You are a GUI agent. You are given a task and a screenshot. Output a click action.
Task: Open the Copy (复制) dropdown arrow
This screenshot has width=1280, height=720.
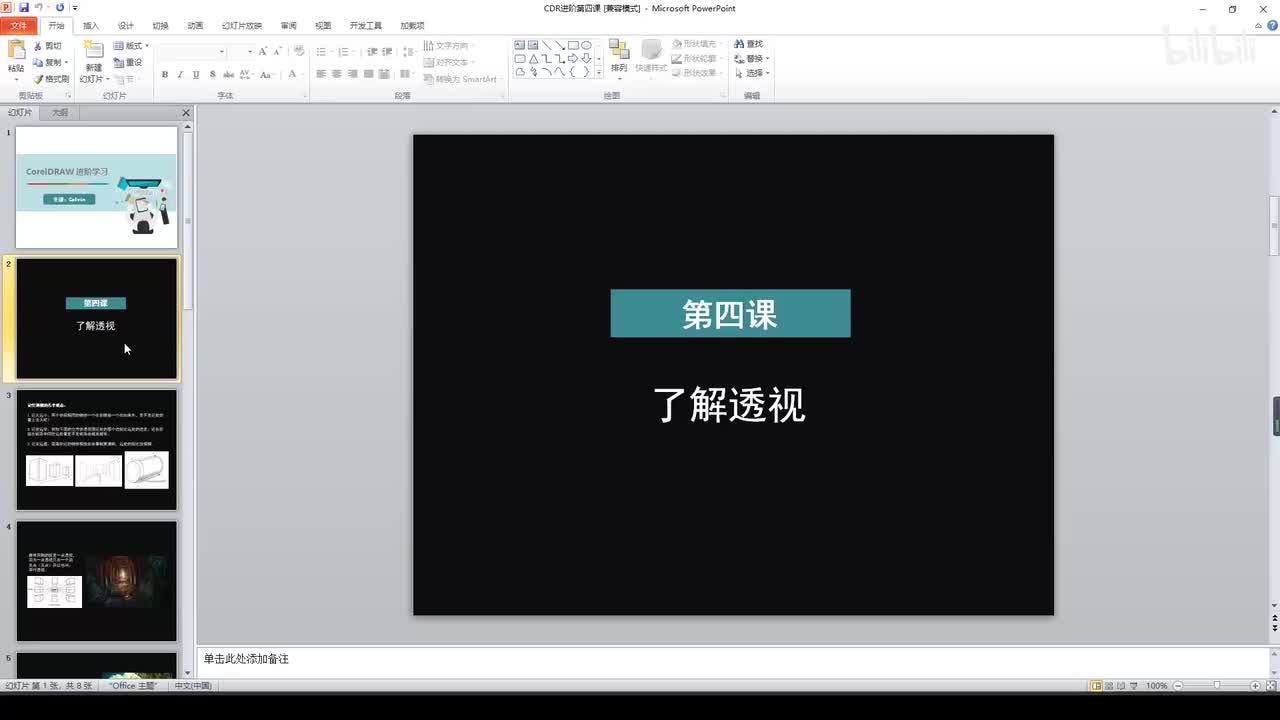pyautogui.click(x=66, y=62)
